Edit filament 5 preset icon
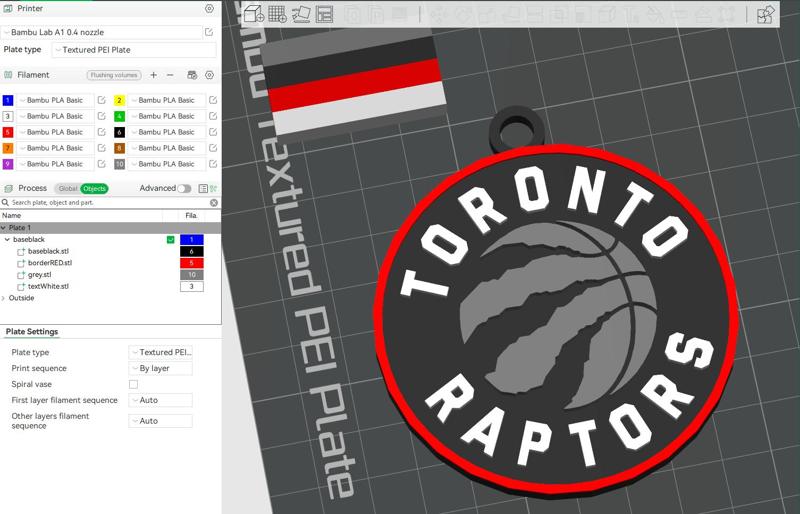 [102, 132]
